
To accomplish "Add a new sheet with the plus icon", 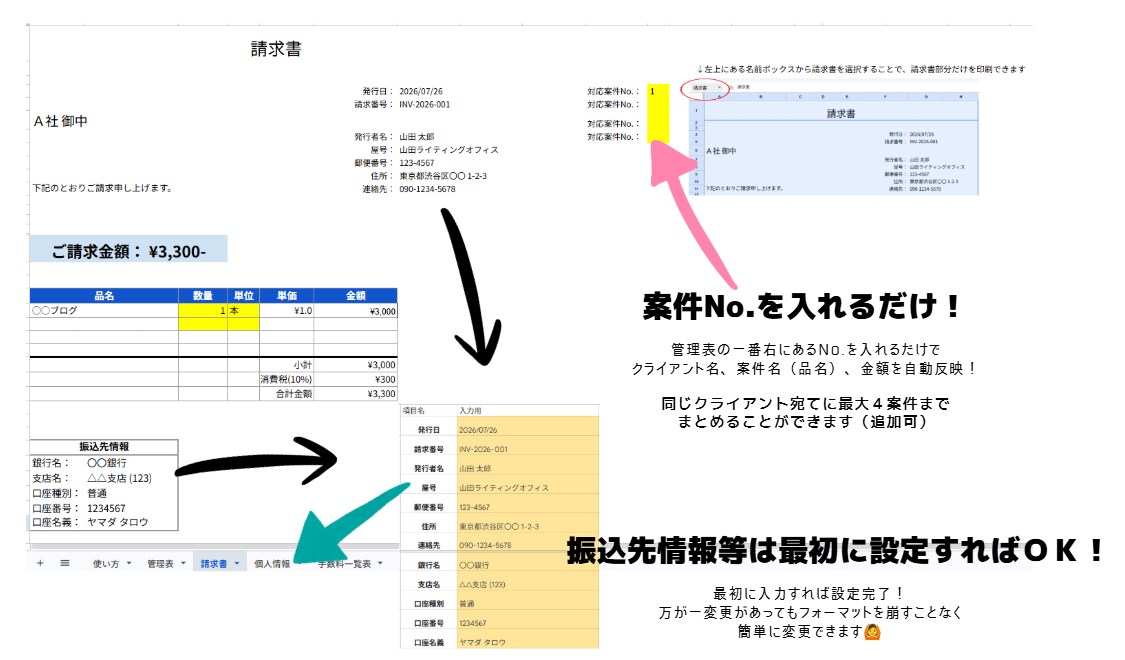I will 40,563.
